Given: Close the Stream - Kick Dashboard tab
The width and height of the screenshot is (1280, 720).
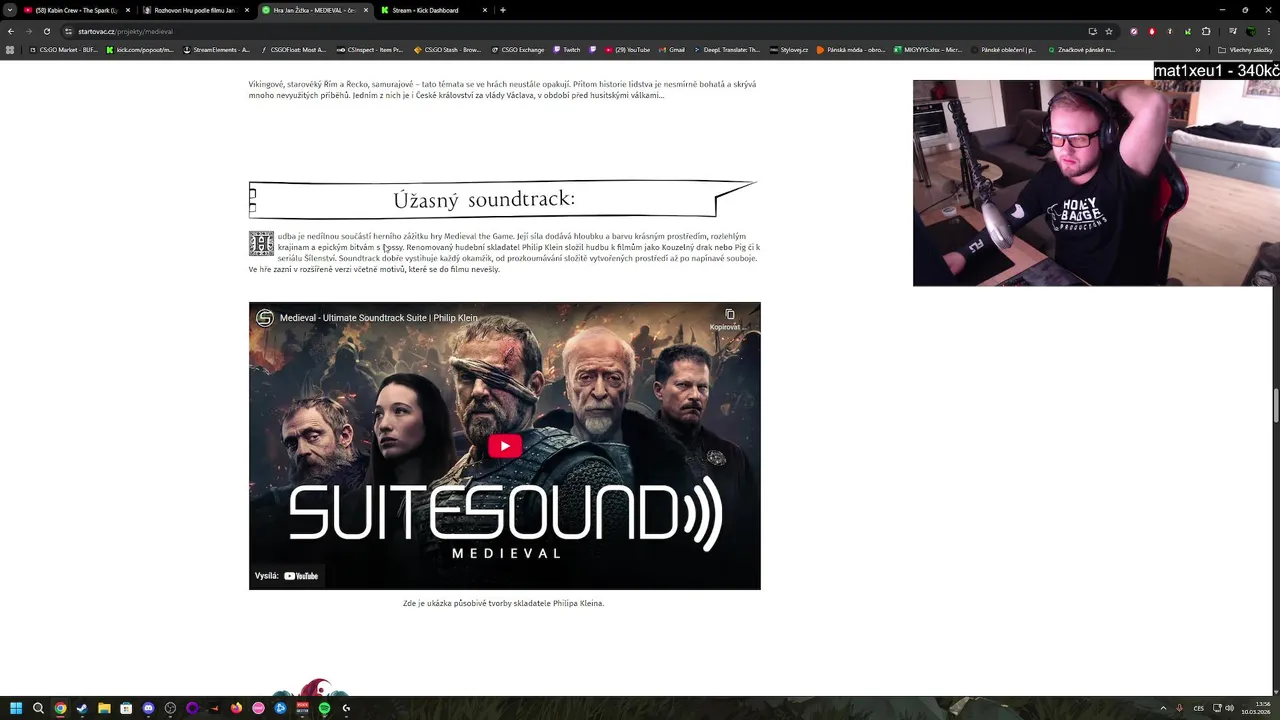Looking at the screenshot, I should point(485,10).
